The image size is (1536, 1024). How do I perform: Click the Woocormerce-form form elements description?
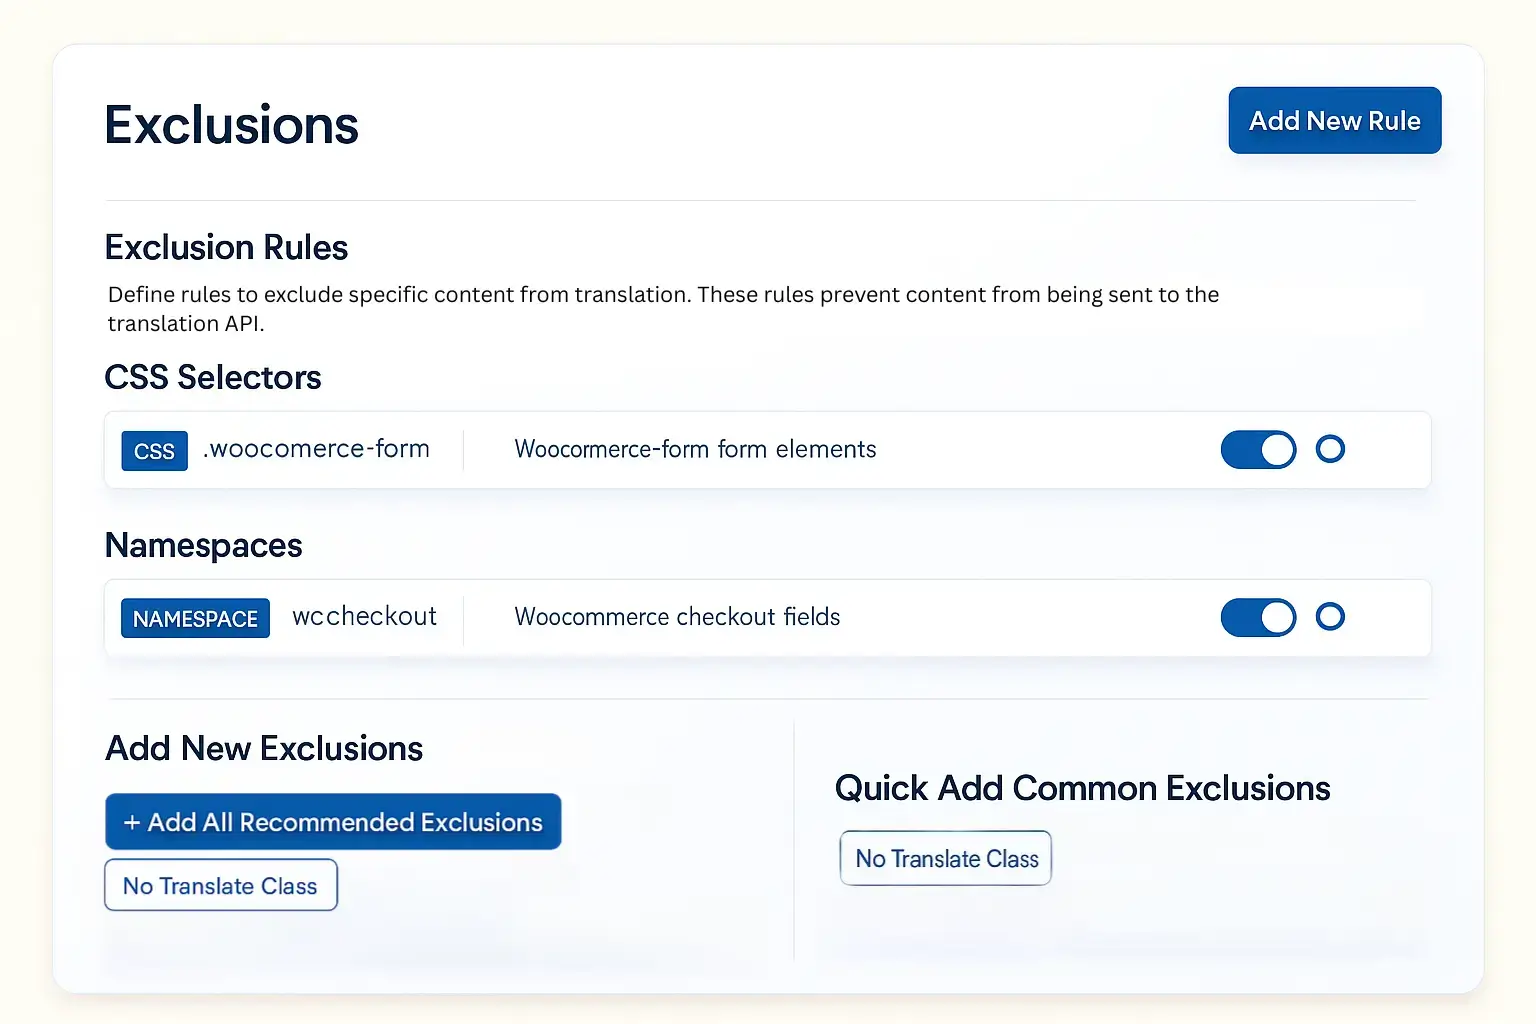tap(695, 449)
